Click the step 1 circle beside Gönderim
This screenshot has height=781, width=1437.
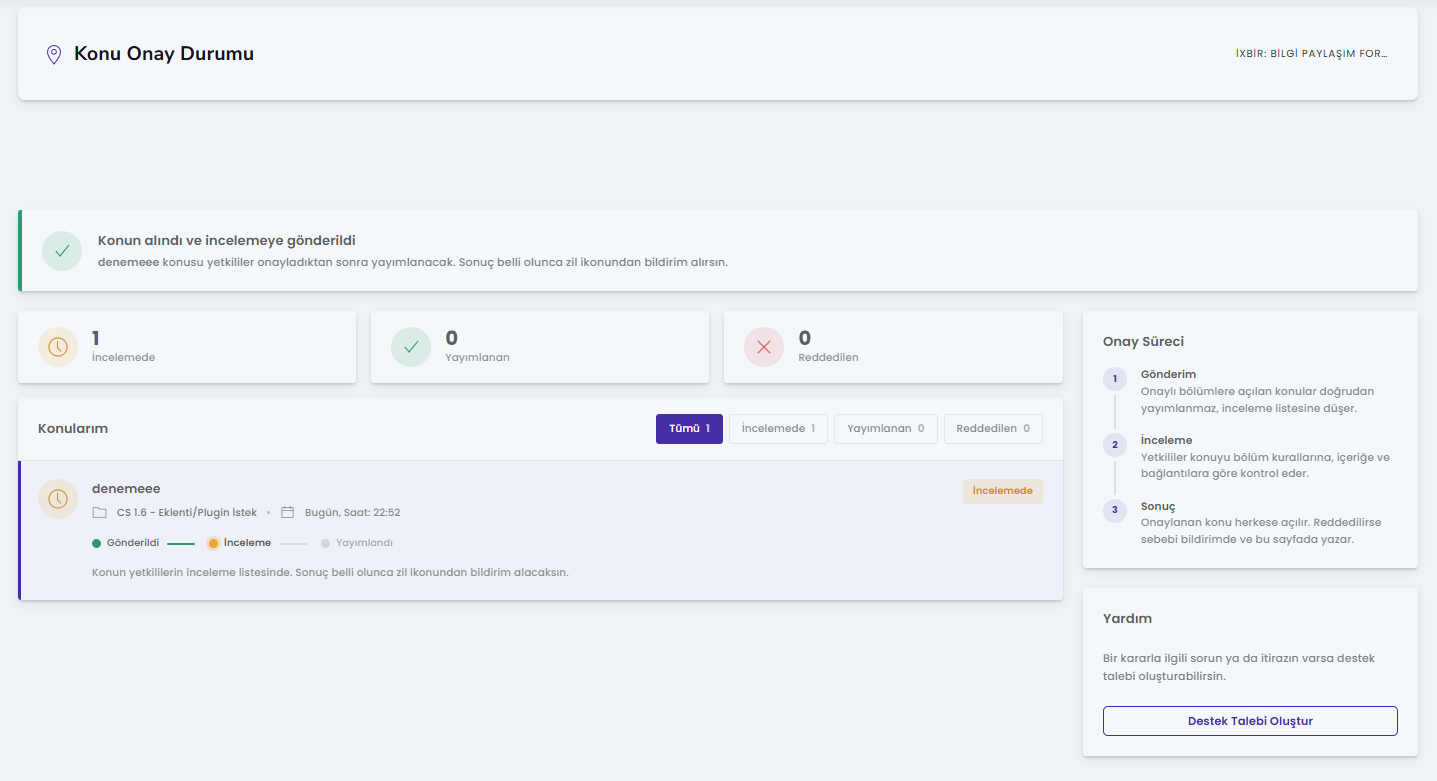pos(1115,379)
